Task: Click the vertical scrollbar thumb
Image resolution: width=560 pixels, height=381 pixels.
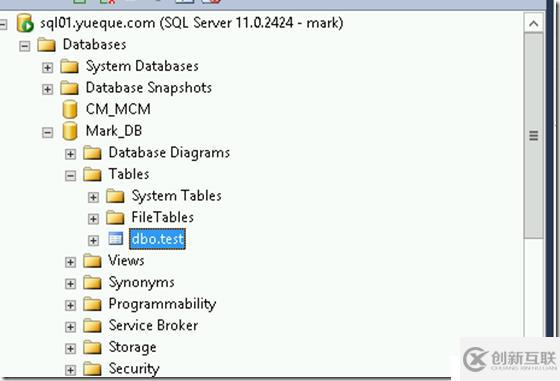Action: coord(534,136)
